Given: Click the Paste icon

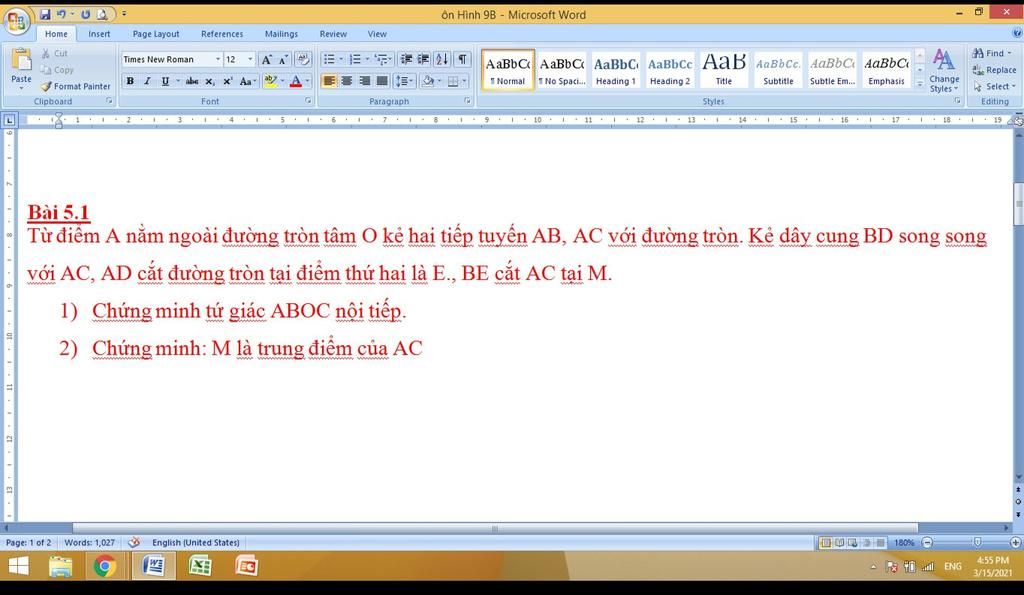Looking at the screenshot, I should tap(21, 59).
